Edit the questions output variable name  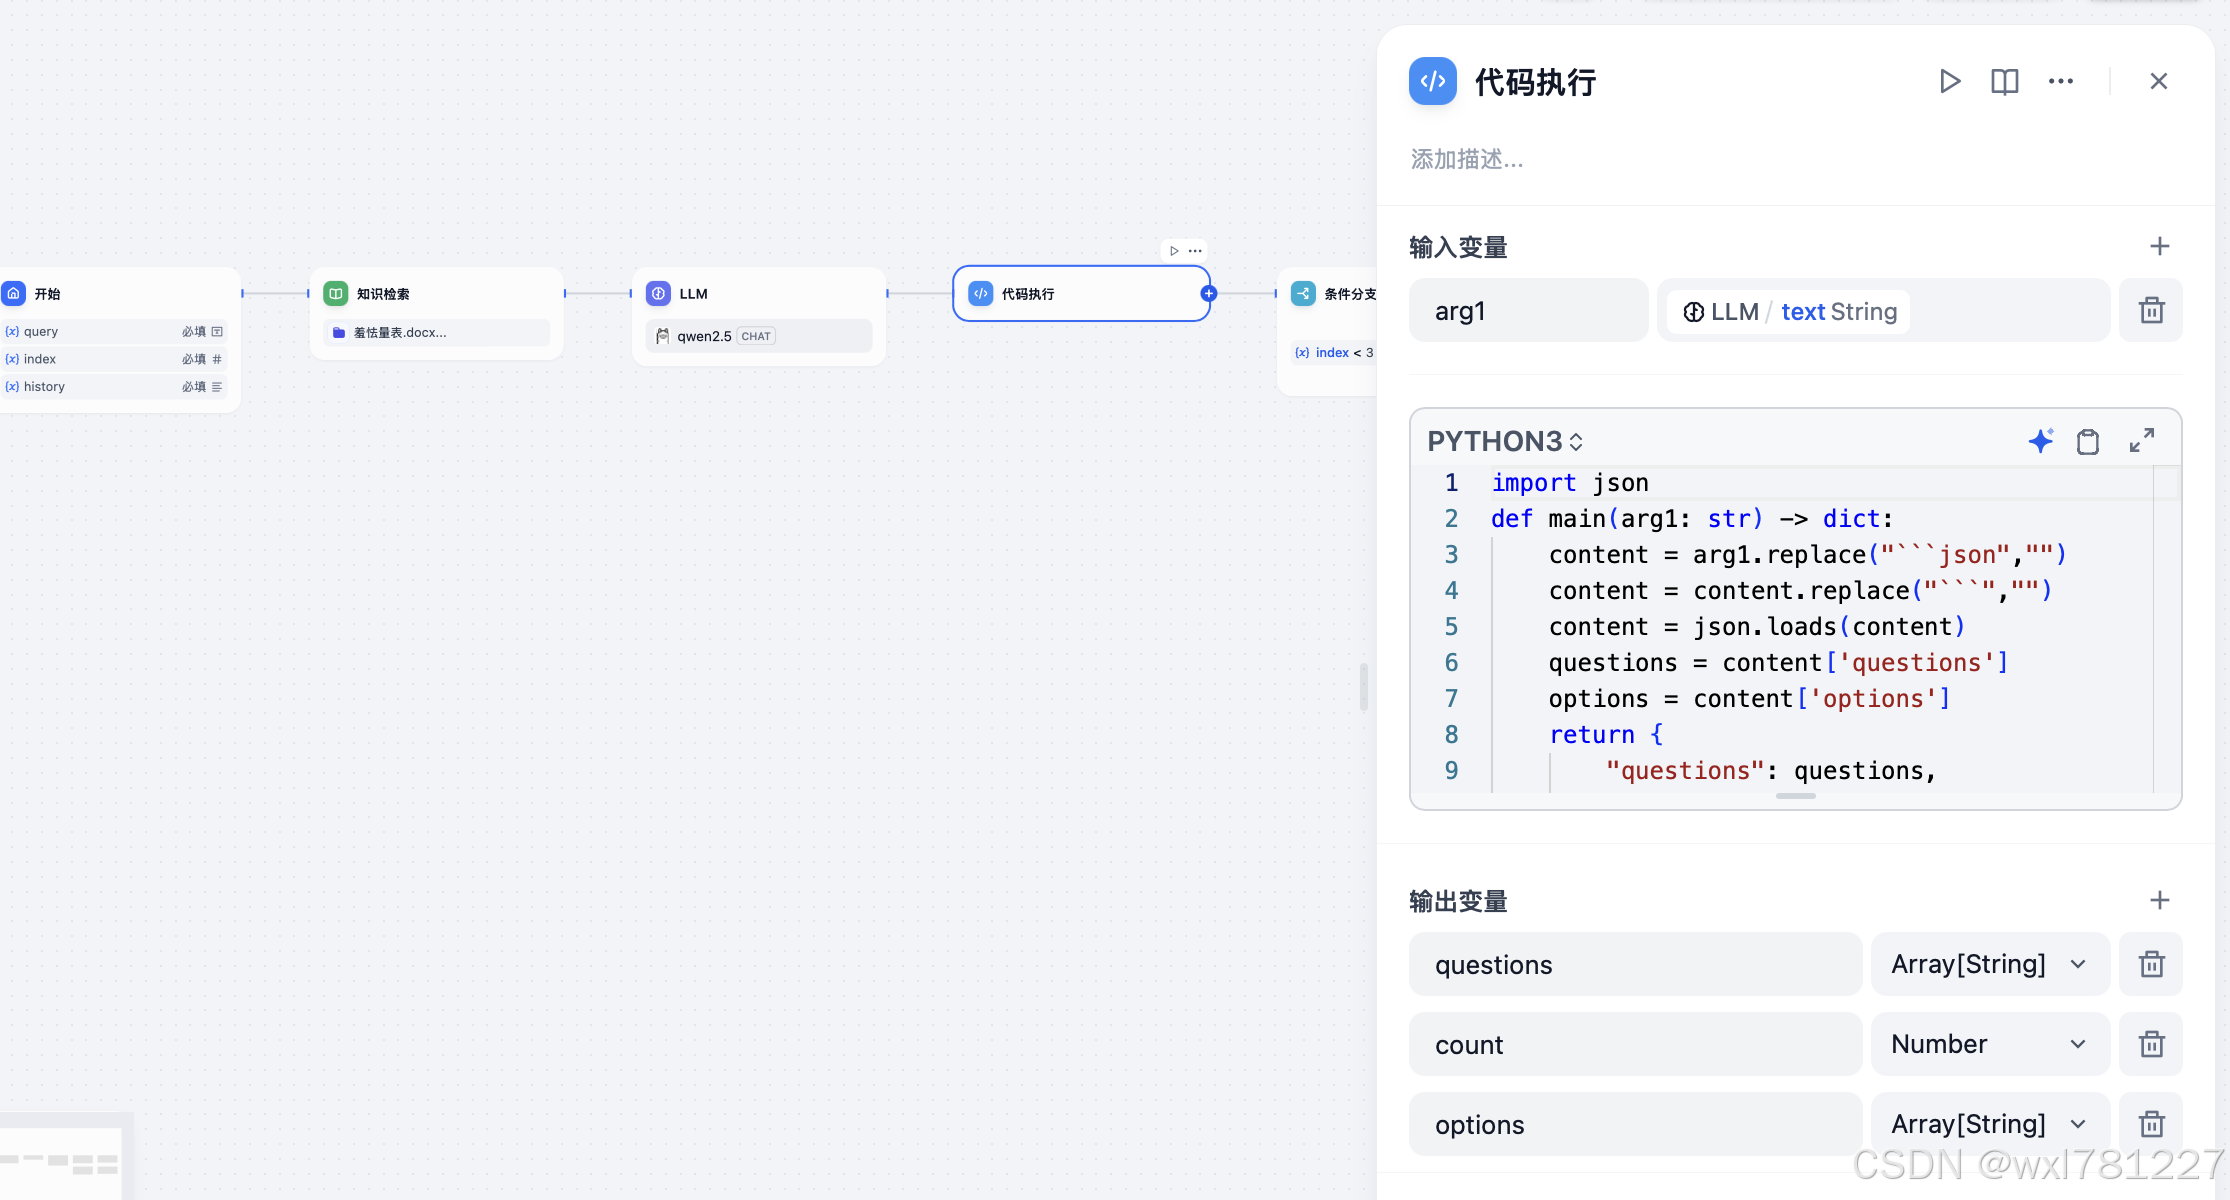click(1636, 964)
